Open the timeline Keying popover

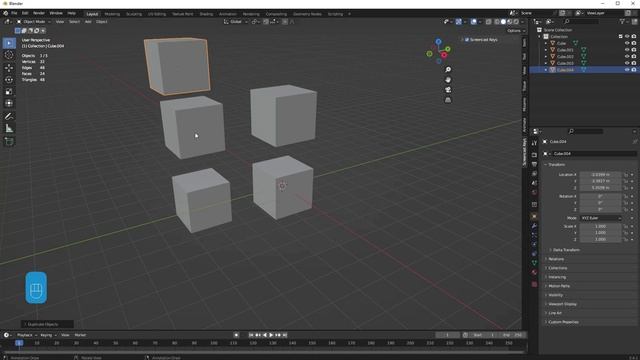[x=48, y=335]
